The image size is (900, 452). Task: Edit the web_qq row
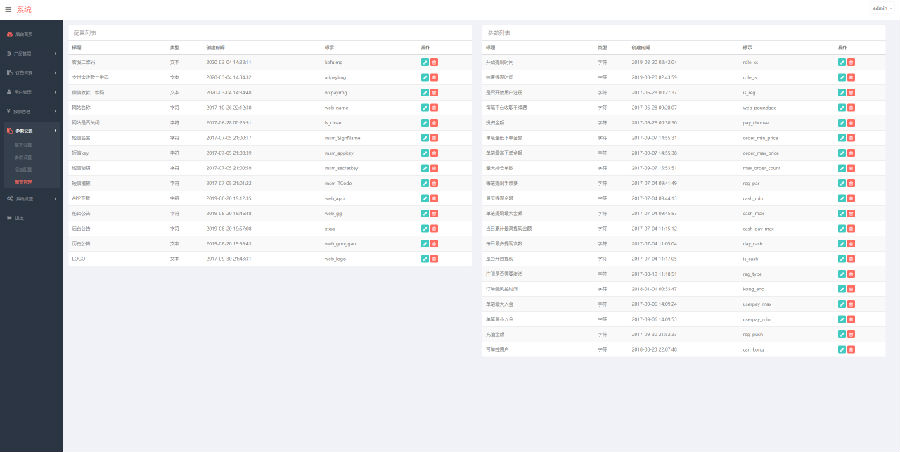(x=425, y=213)
